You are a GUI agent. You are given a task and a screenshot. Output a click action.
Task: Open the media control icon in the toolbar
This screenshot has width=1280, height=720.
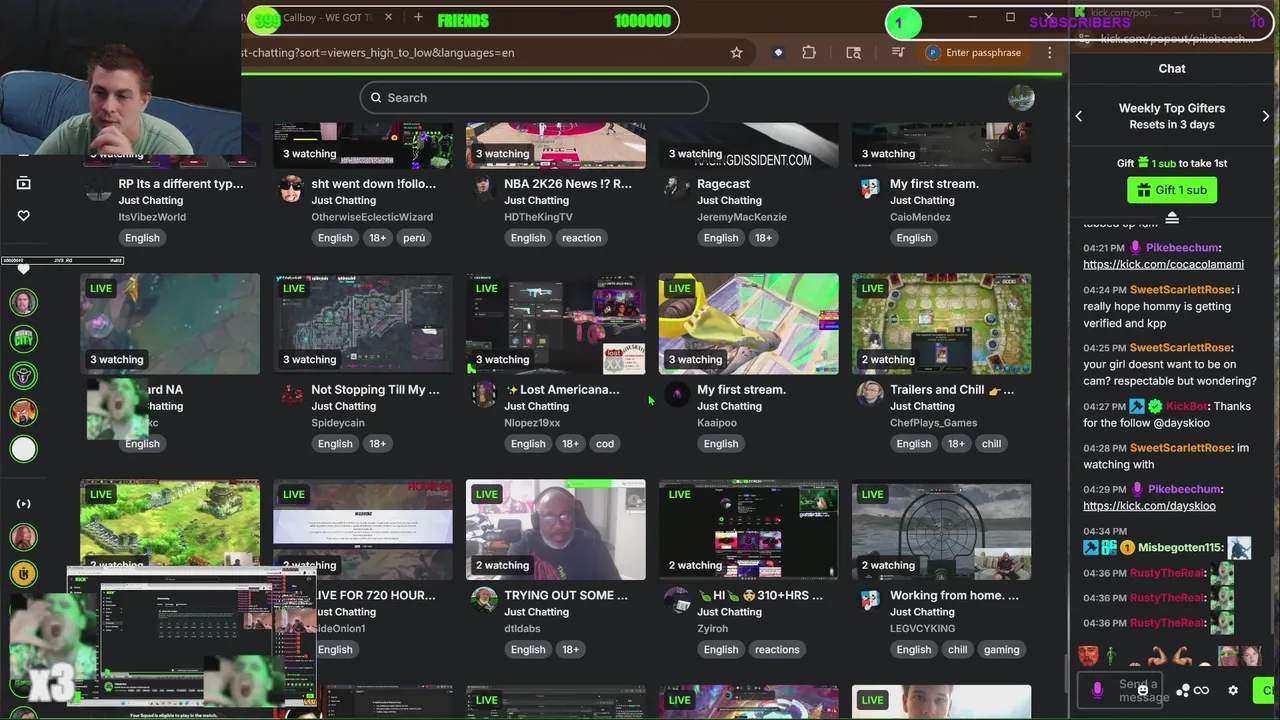pos(898,53)
